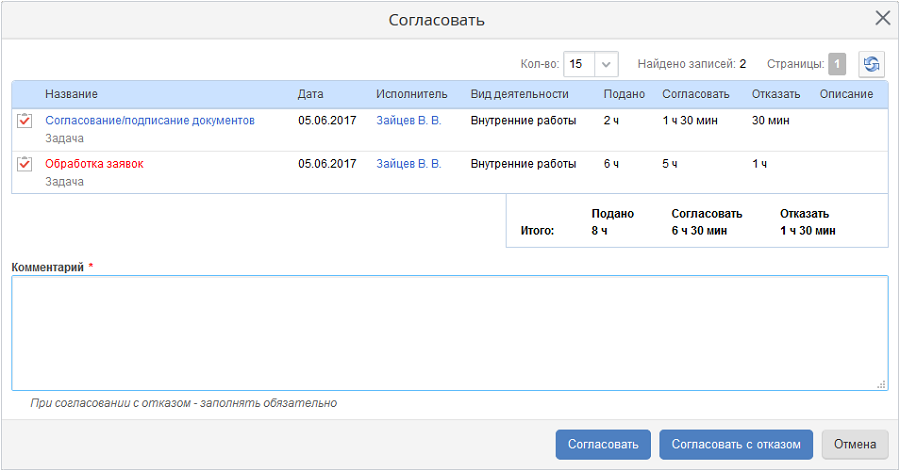Open Зайцев В. В. in second row

[408, 164]
